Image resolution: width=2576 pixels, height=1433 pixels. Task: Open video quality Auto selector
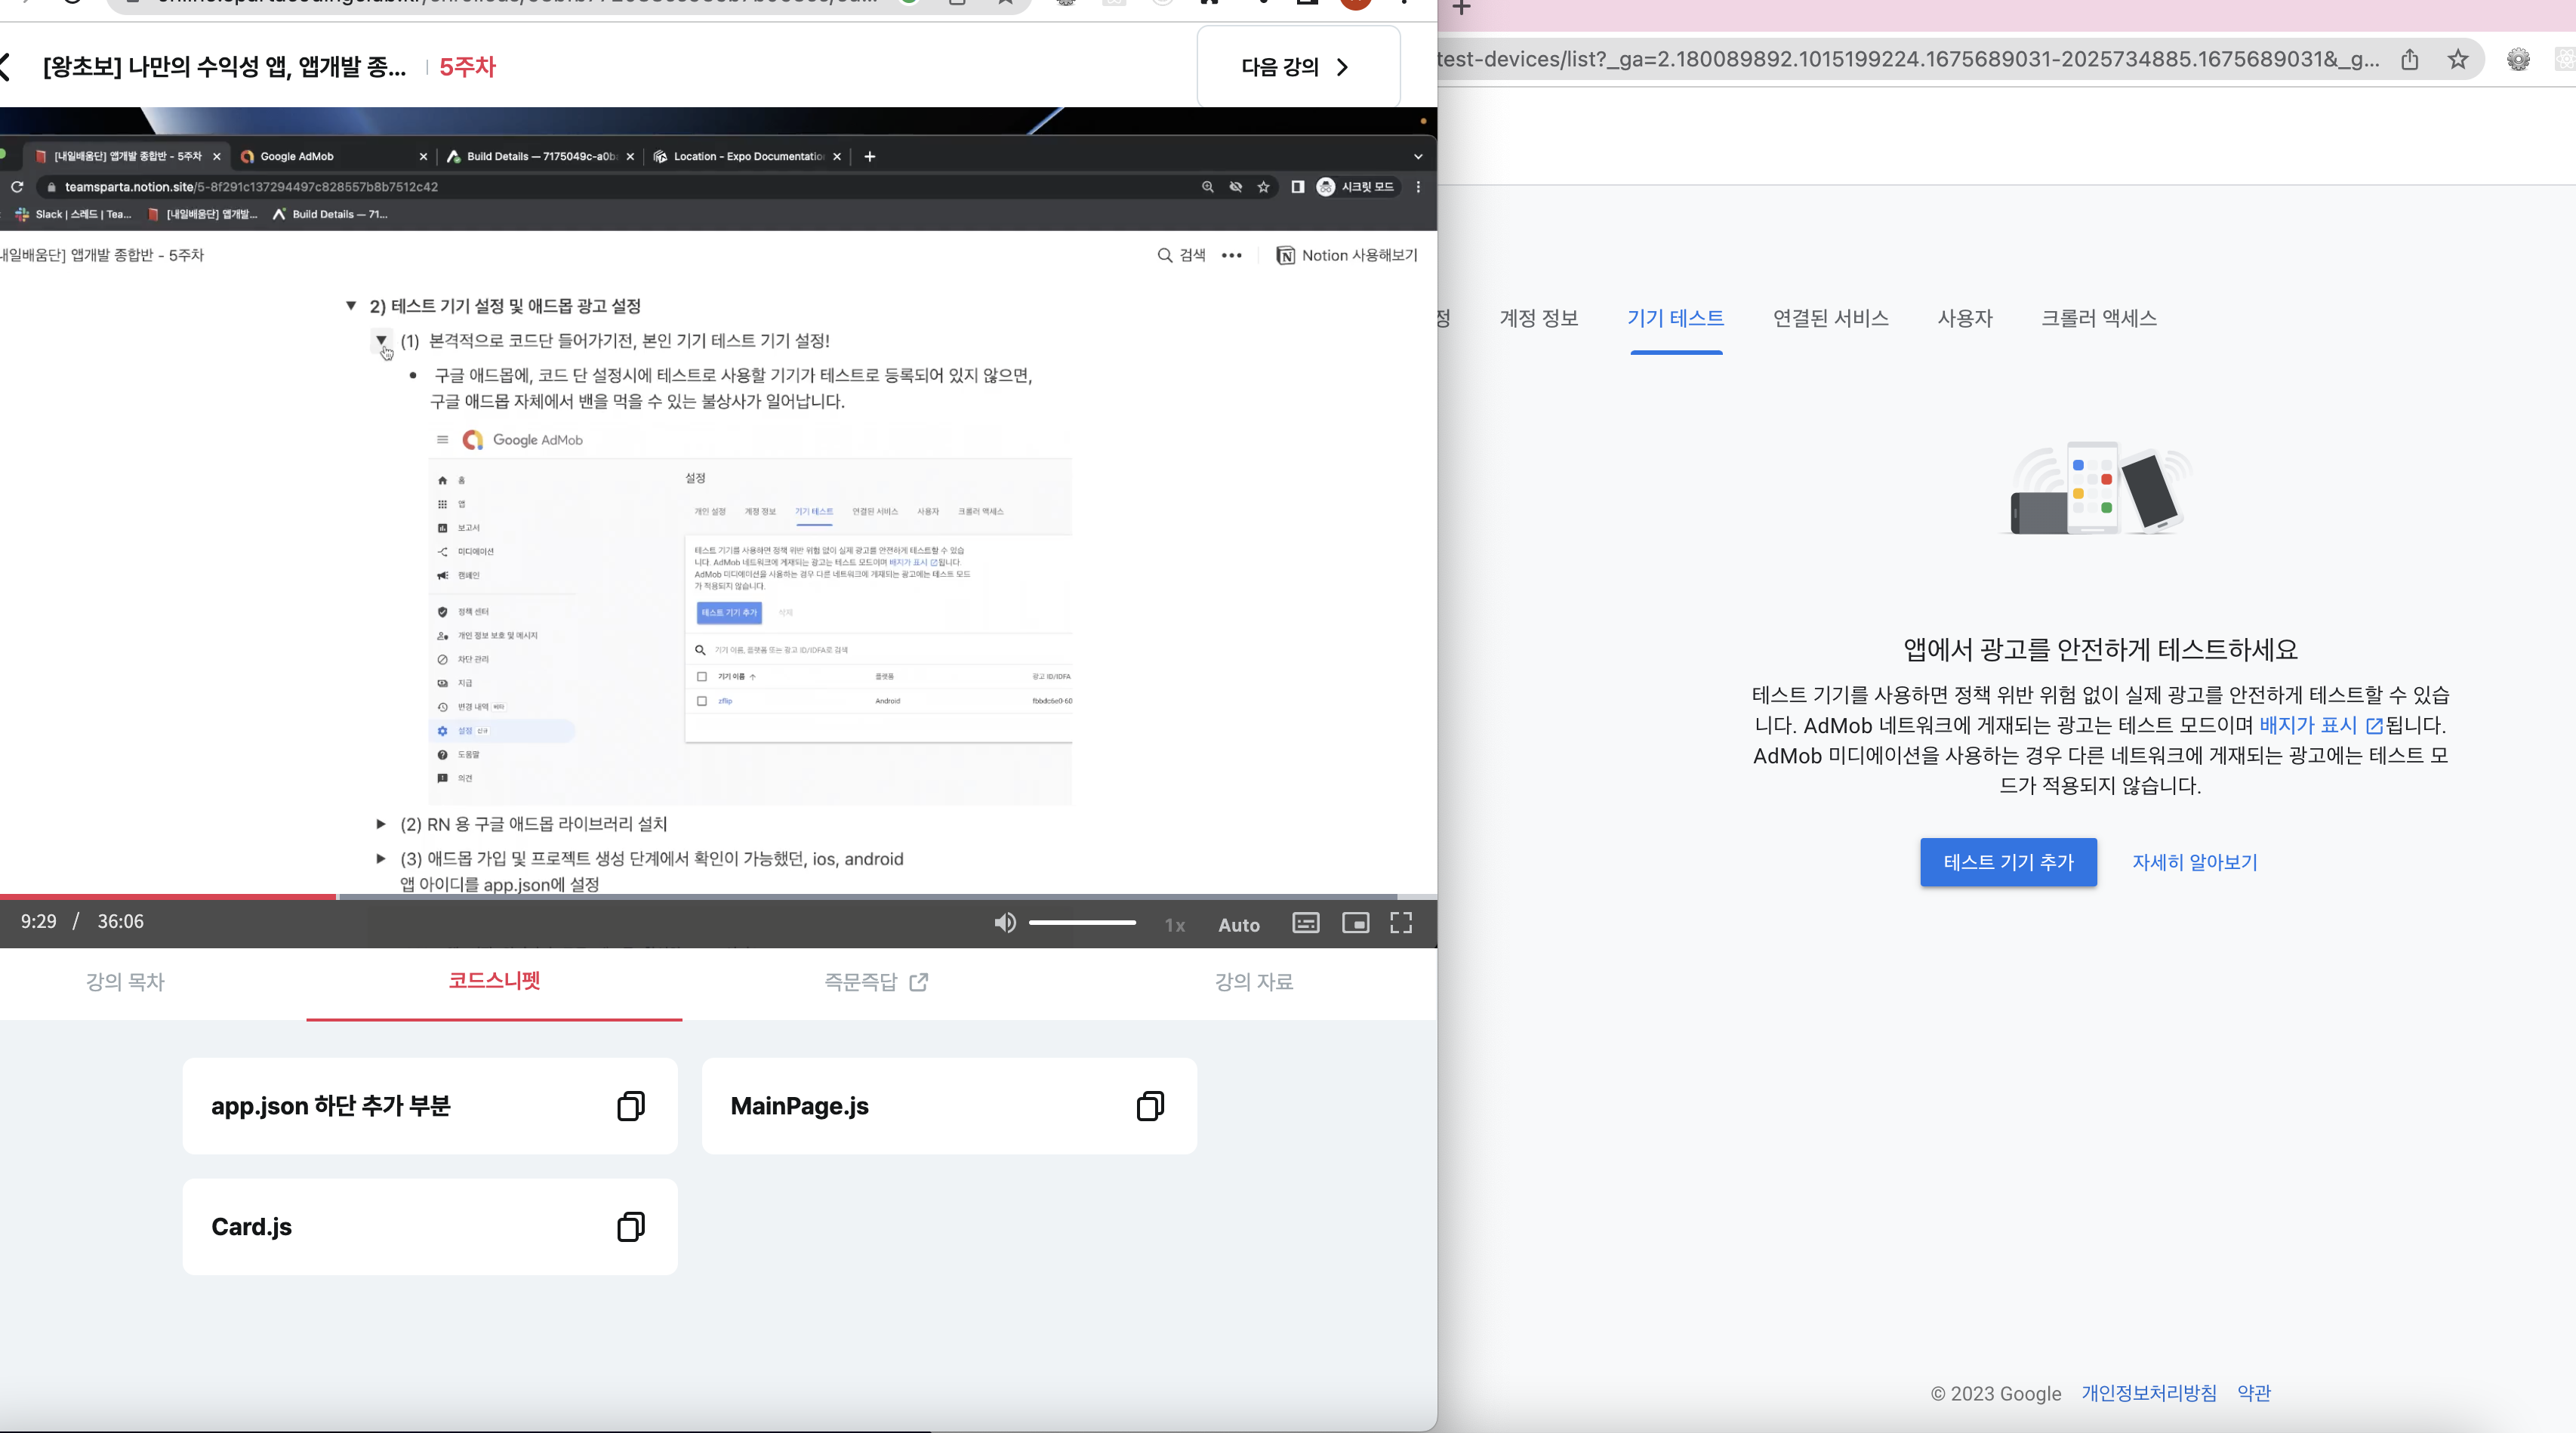pyautogui.click(x=1239, y=925)
